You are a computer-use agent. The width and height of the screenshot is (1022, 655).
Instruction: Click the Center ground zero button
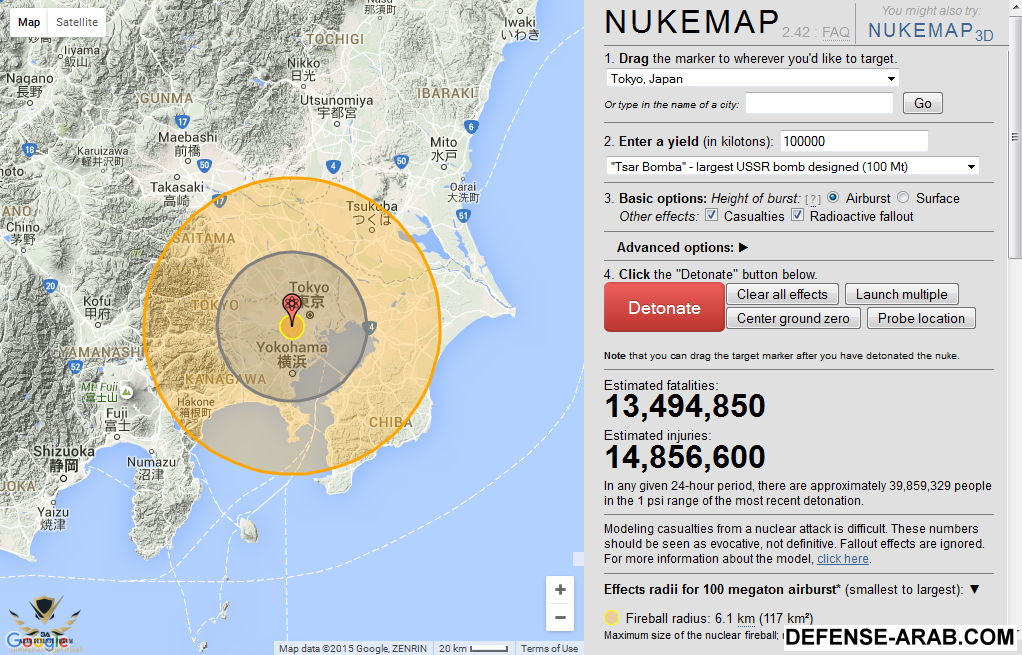click(x=793, y=318)
